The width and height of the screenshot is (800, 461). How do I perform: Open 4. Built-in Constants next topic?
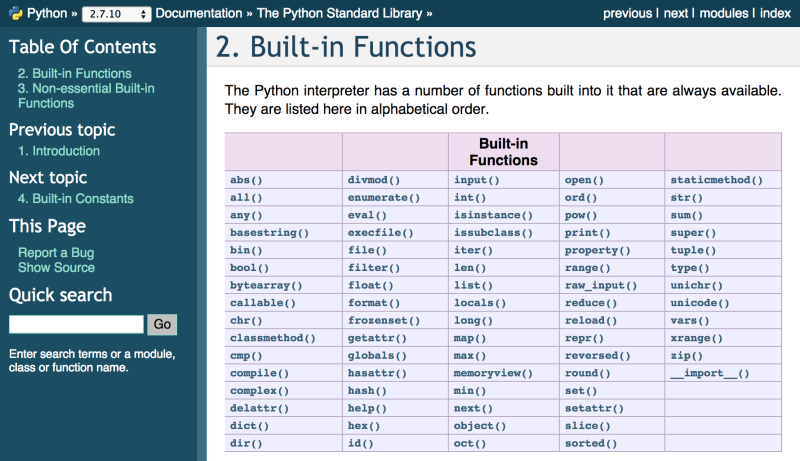click(x=75, y=198)
